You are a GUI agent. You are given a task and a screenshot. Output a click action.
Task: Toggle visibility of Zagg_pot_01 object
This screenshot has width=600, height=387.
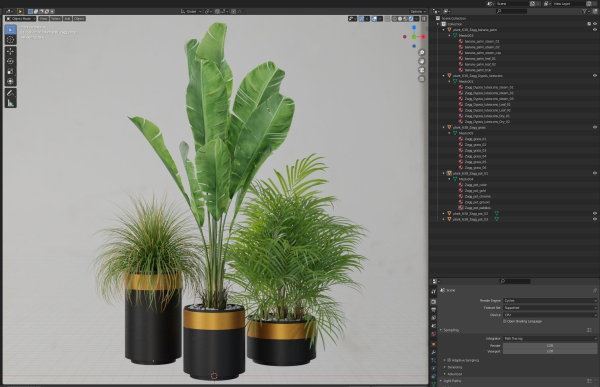pos(595,173)
